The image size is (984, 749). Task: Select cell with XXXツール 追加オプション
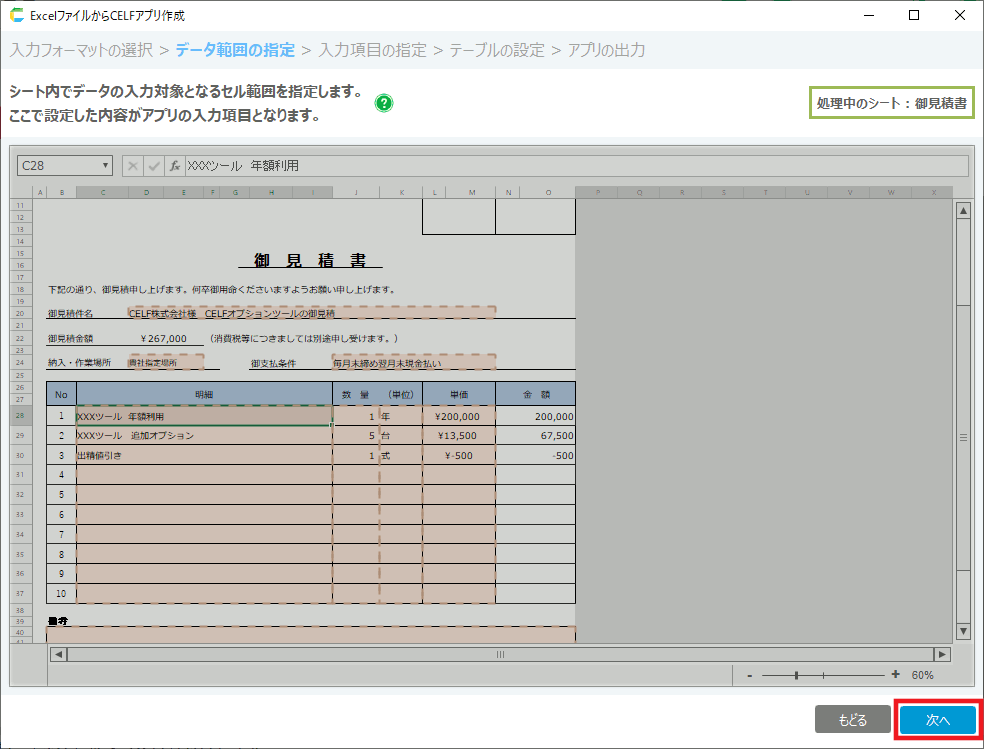pos(204,436)
